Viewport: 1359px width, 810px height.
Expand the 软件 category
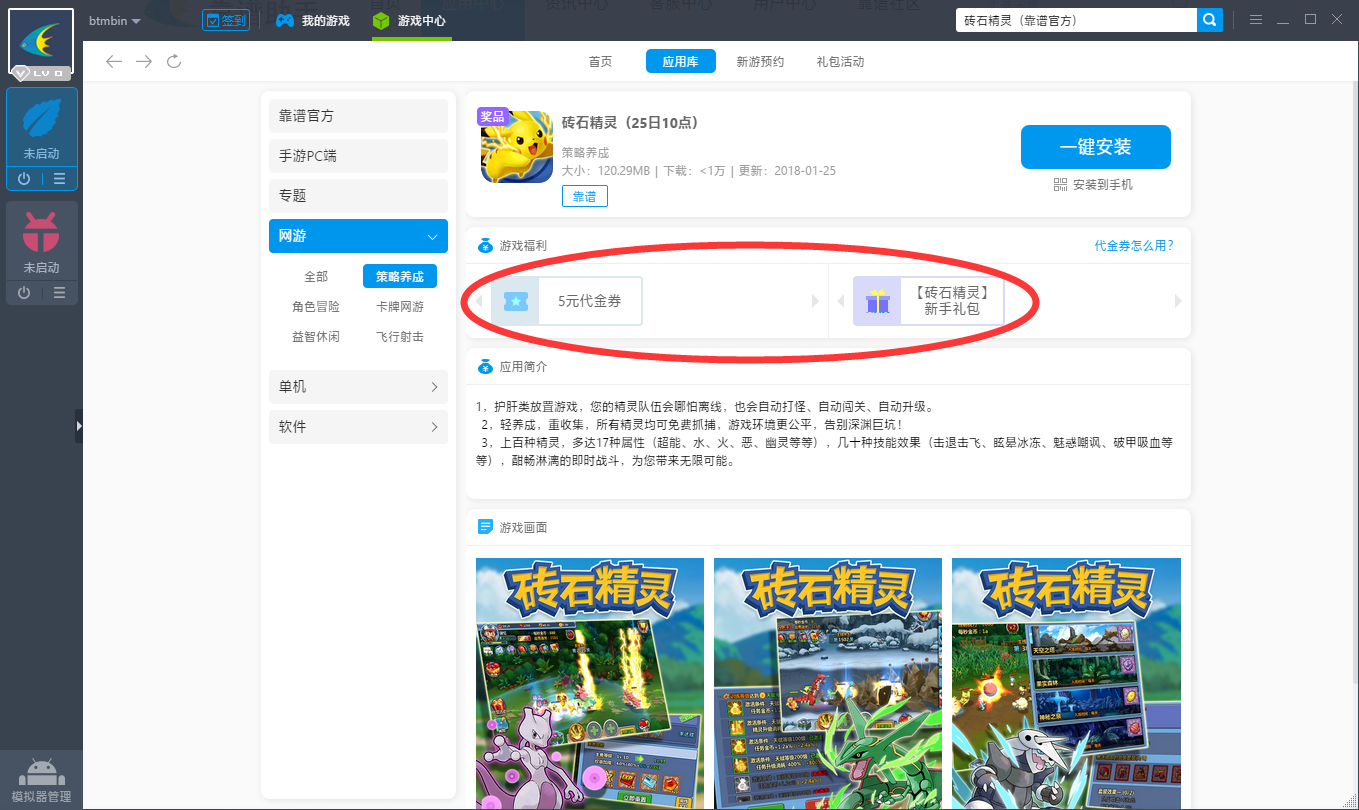point(358,426)
